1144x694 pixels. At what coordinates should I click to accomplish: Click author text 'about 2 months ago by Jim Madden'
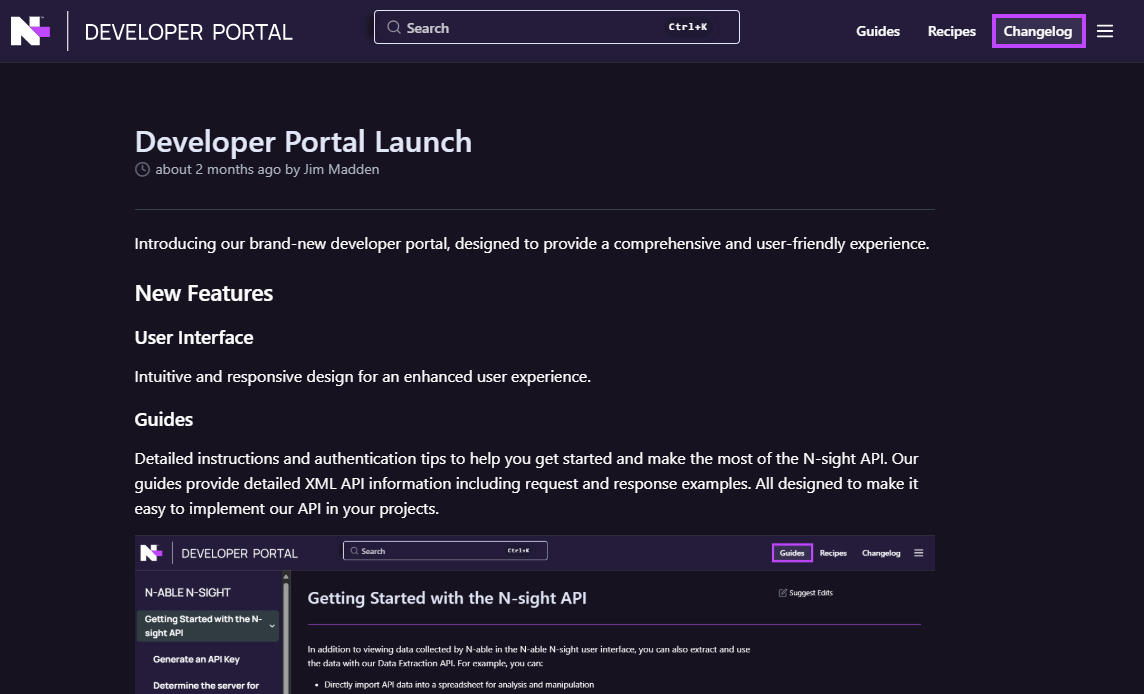tap(267, 169)
